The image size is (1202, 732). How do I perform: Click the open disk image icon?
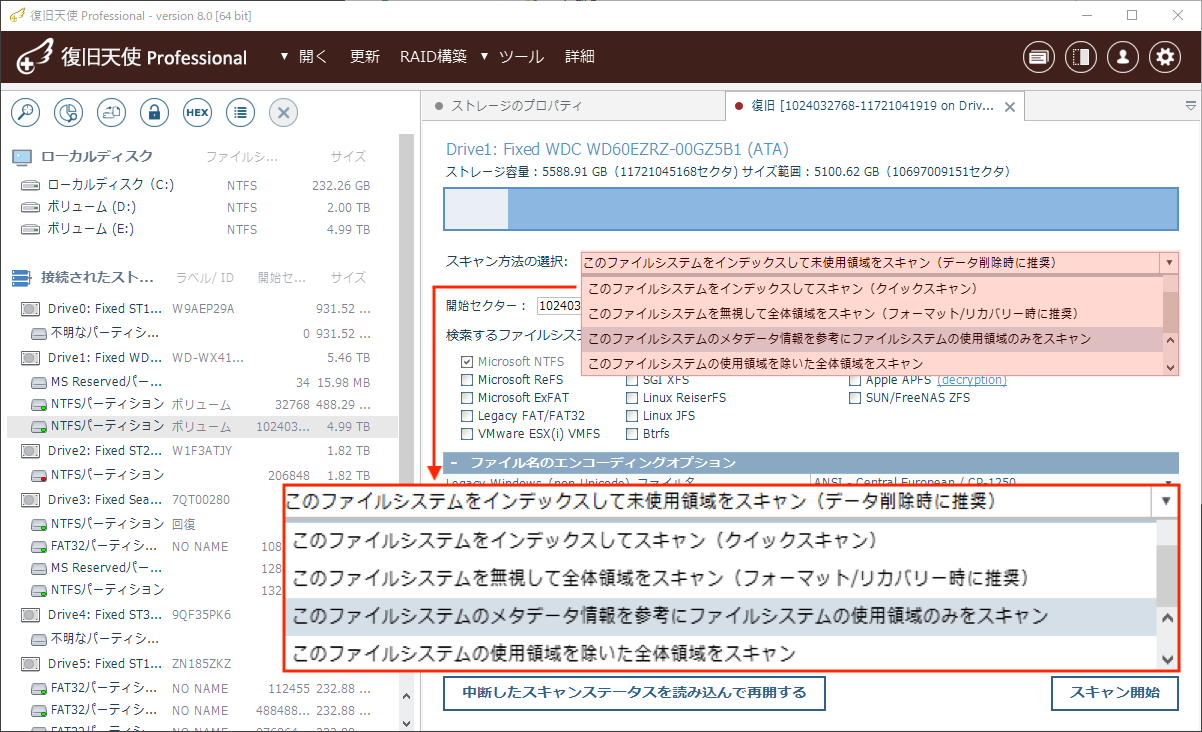[x=111, y=112]
